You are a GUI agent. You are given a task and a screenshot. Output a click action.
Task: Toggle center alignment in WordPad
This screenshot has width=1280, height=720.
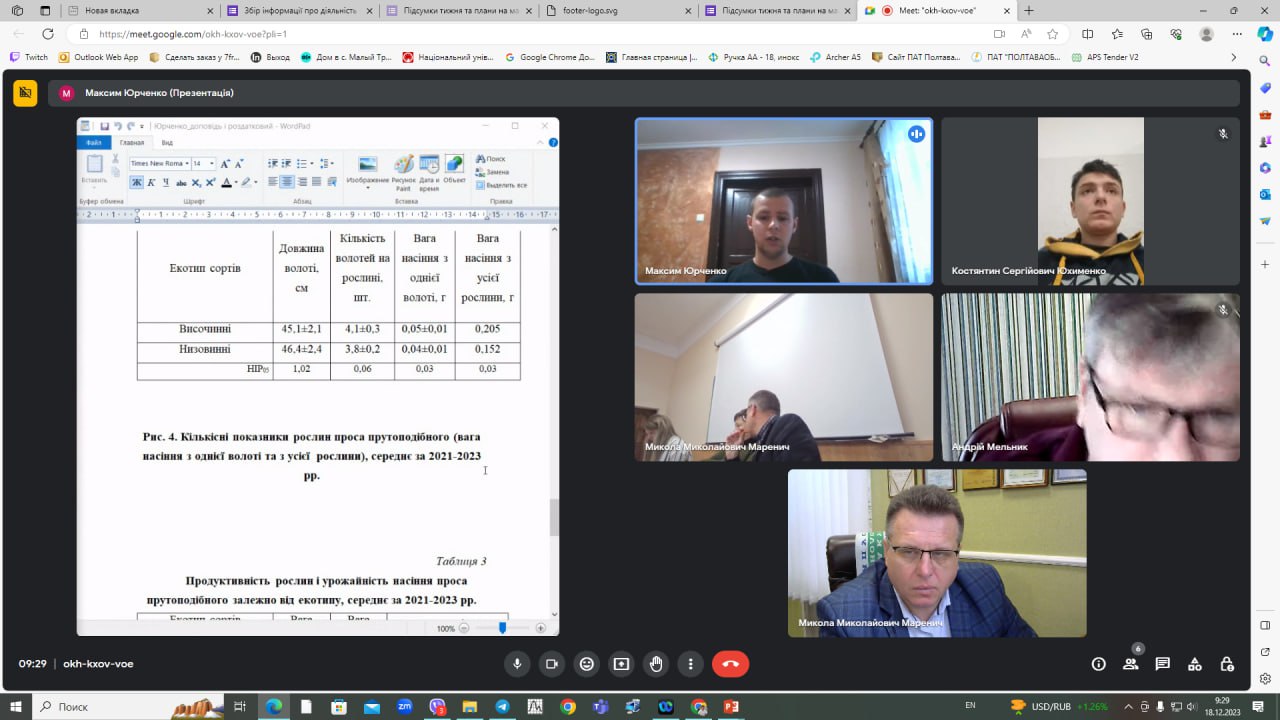coord(287,182)
